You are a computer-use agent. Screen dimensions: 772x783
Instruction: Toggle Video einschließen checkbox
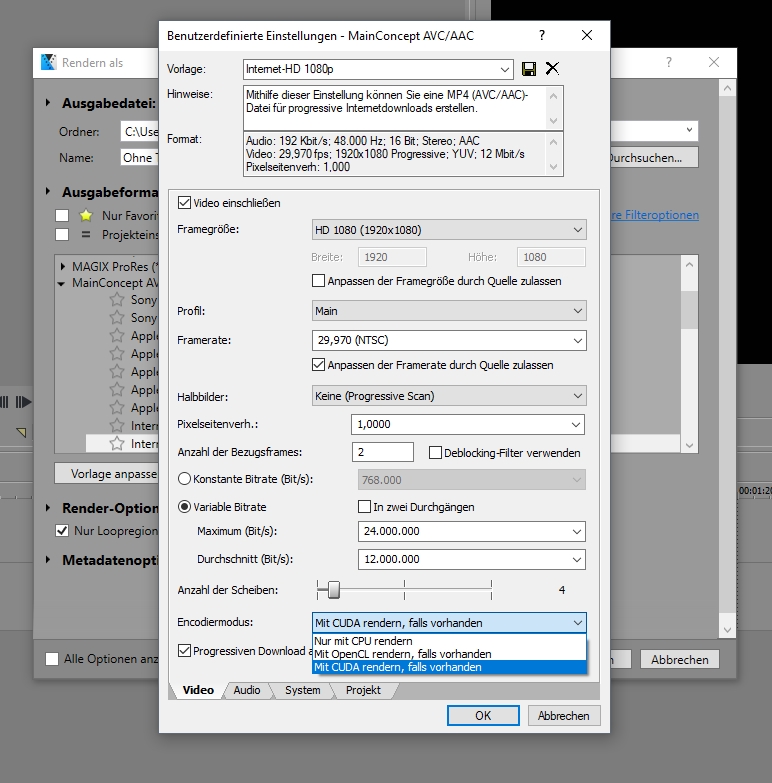[184, 203]
